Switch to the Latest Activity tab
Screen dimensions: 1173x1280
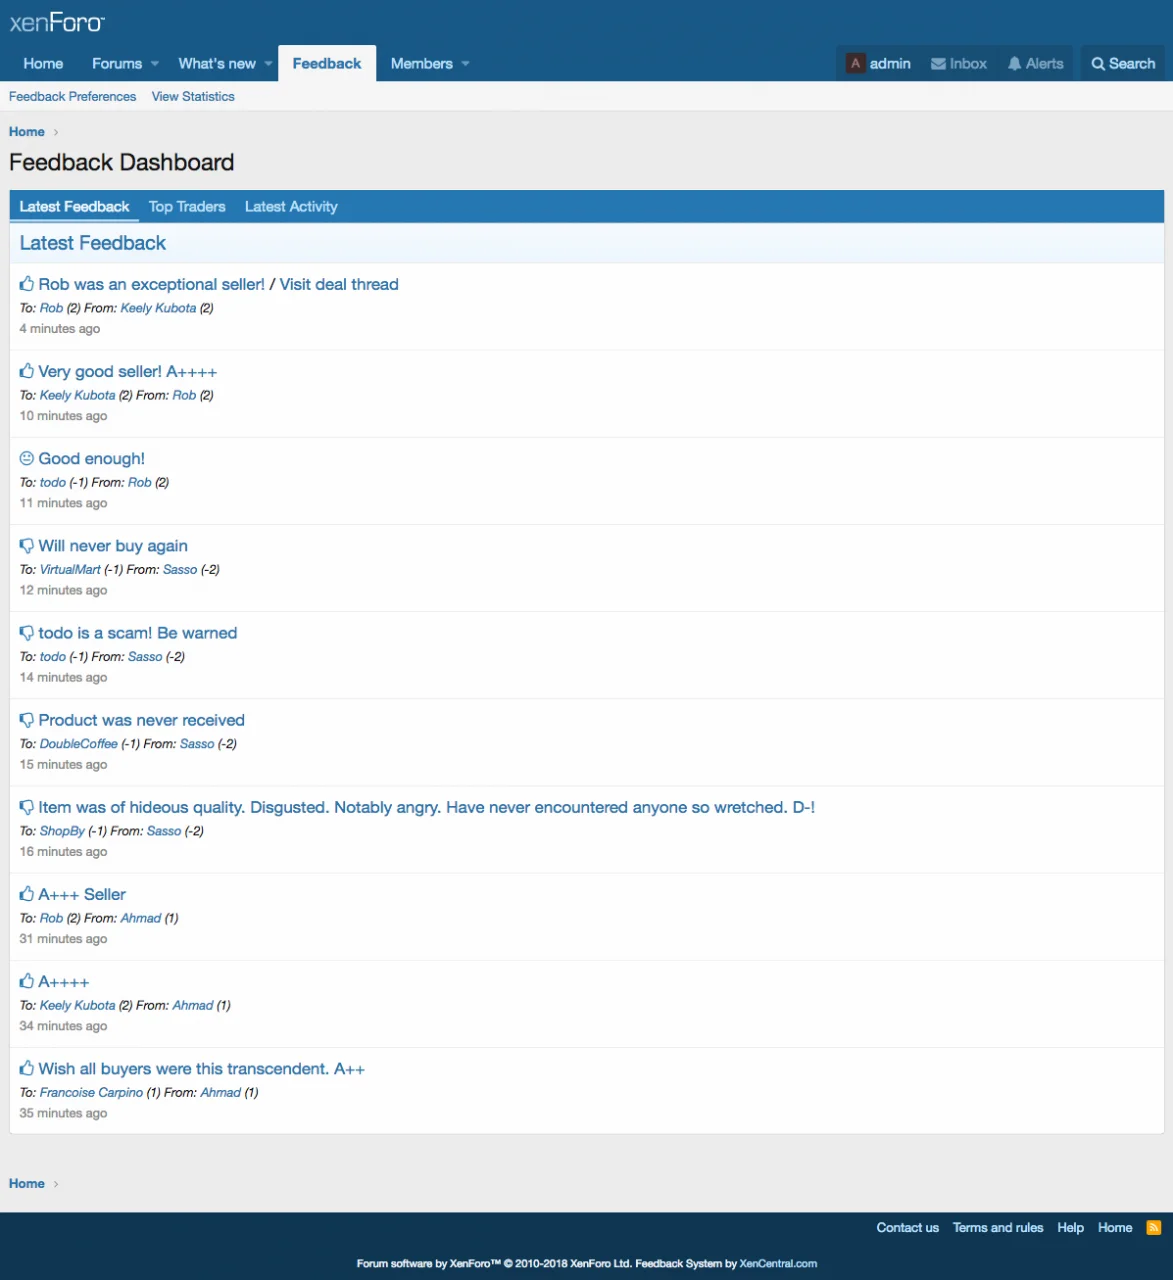click(x=291, y=207)
